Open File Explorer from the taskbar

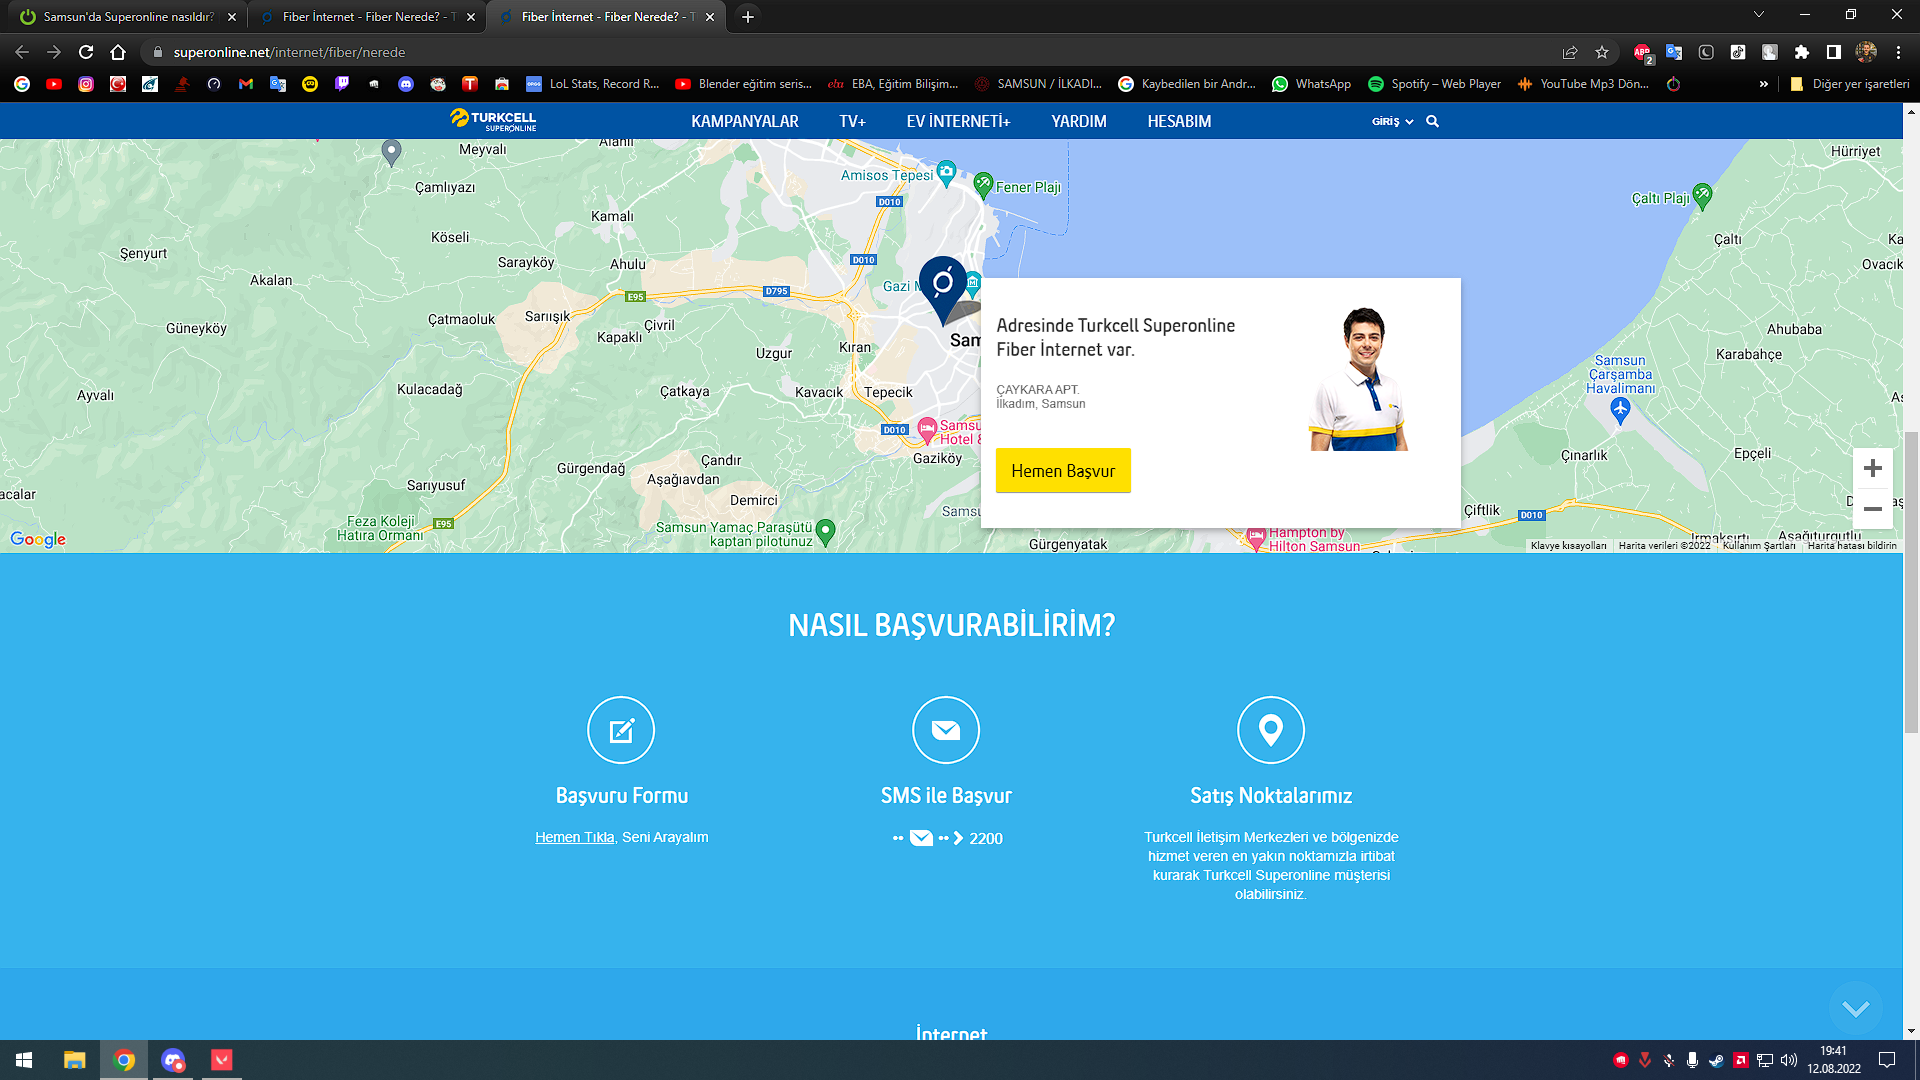[x=74, y=1060]
